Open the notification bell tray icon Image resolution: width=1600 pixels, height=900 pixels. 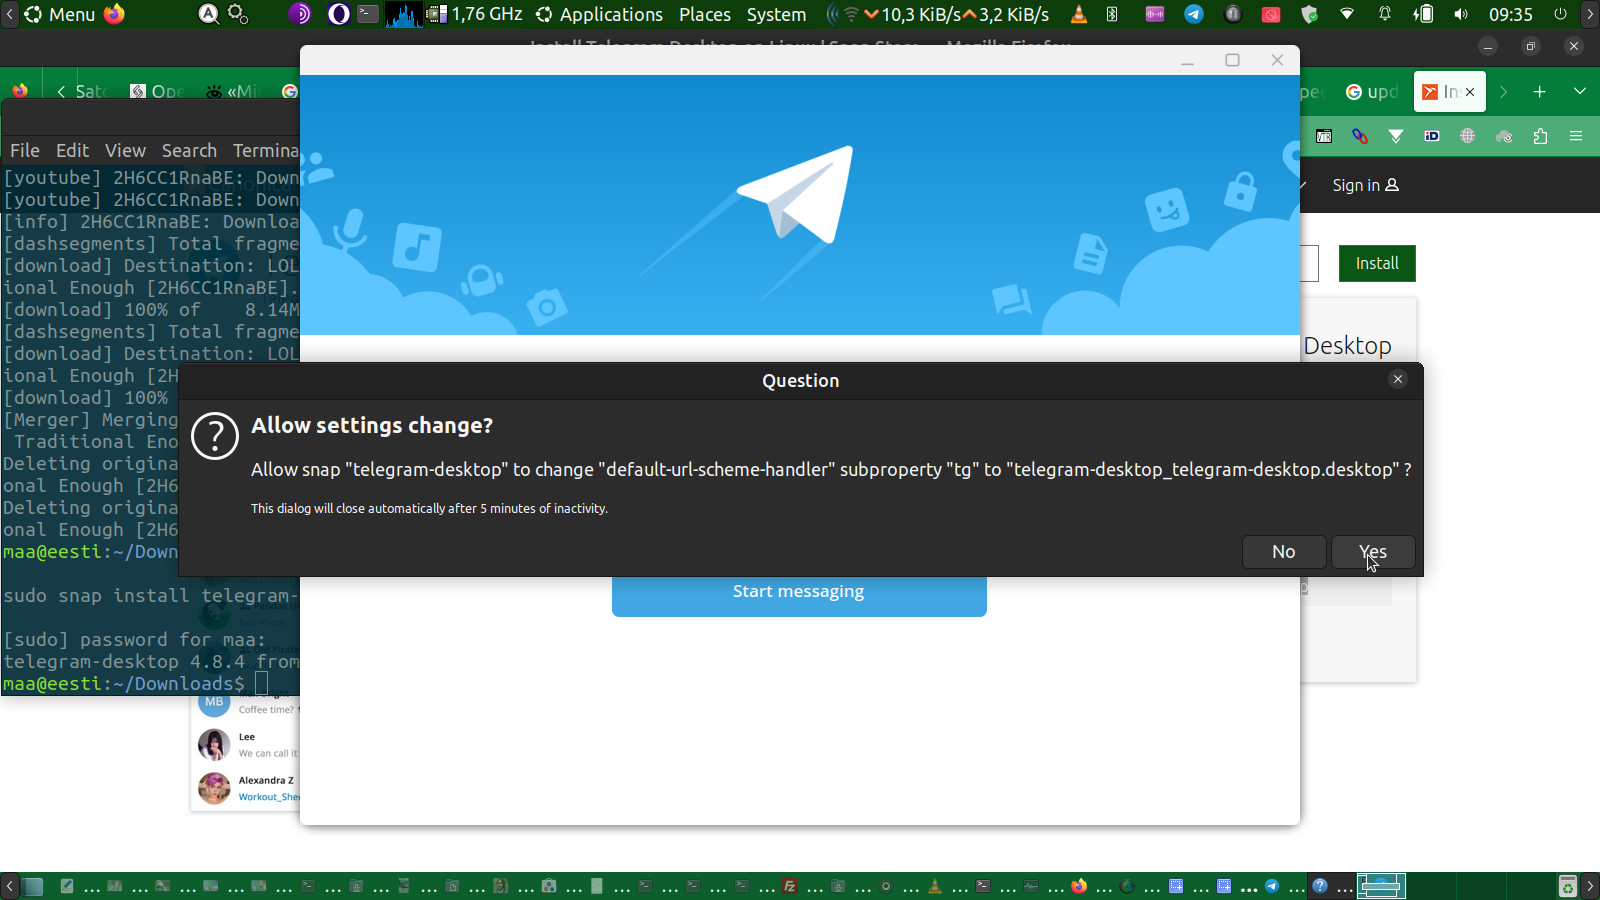coord(1385,14)
